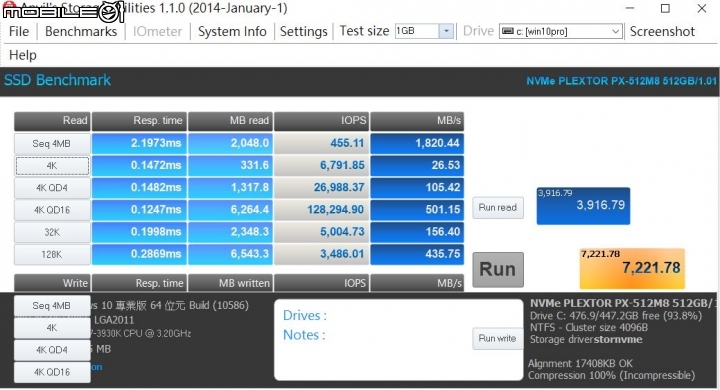
Task: Click the Drive C: 476.9/447.2GB free text
Action: click(x=616, y=316)
